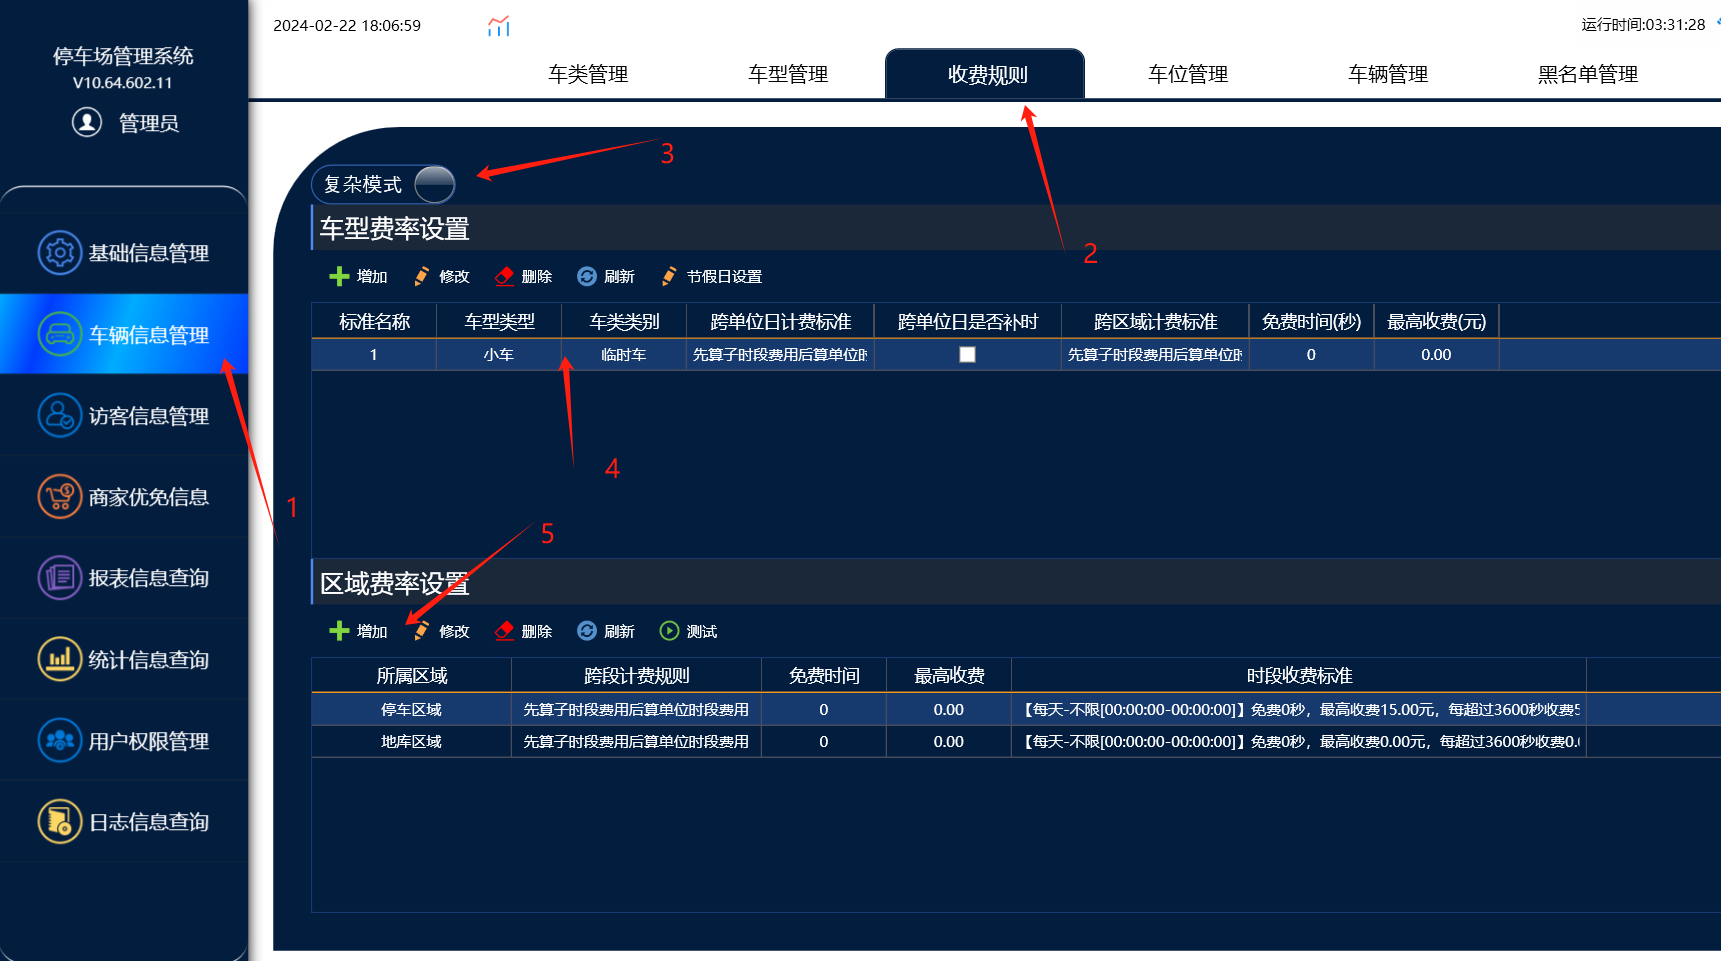Open the 车辆管理 tab
1721x961 pixels.
tap(1388, 74)
